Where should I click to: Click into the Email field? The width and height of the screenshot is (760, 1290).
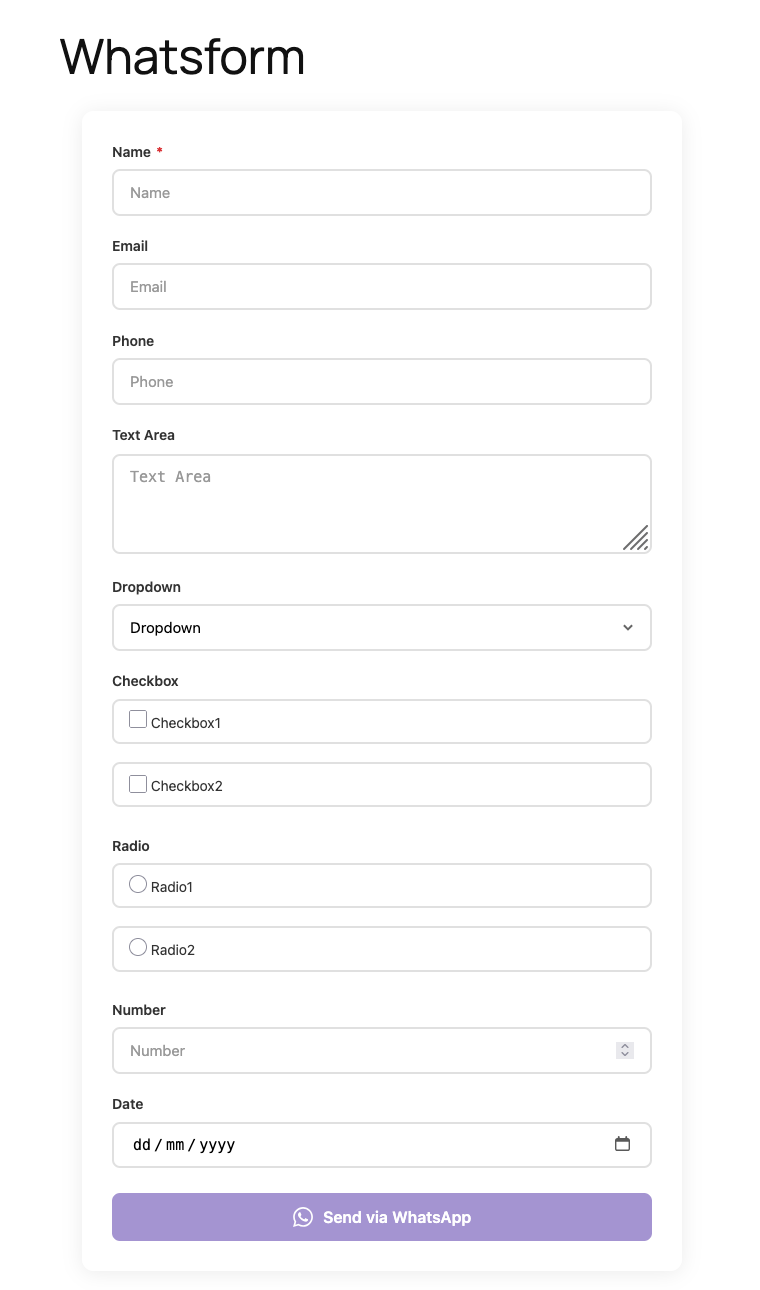coord(380,287)
